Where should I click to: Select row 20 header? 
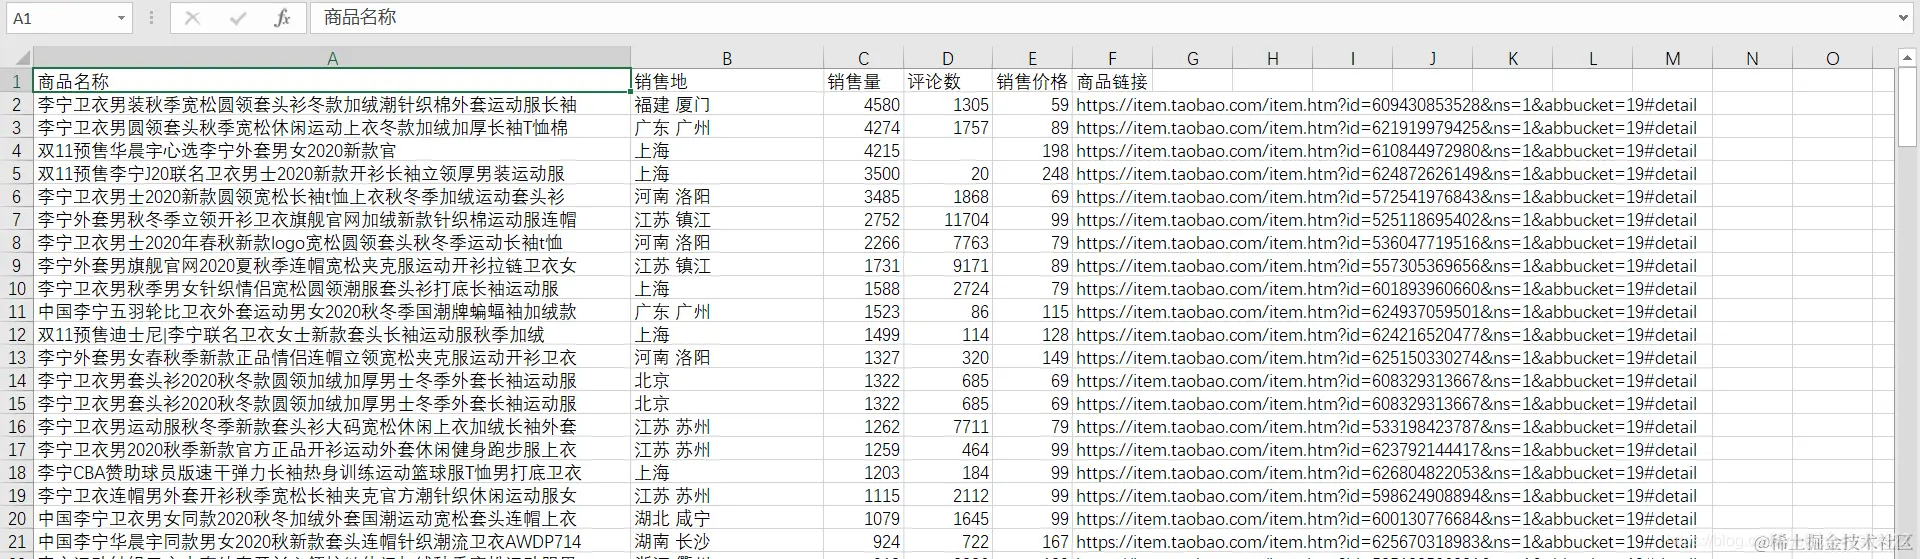(x=17, y=518)
